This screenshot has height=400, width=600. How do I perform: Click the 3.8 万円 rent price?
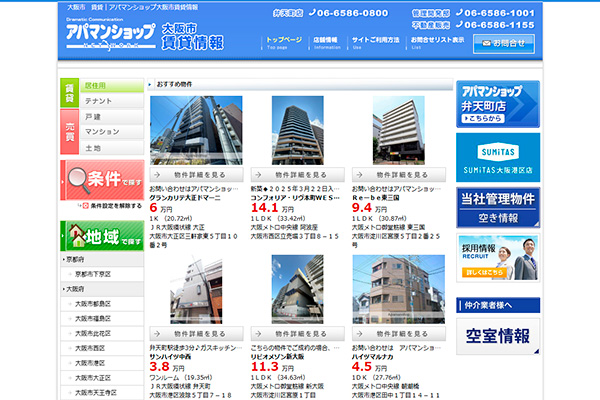(167, 367)
